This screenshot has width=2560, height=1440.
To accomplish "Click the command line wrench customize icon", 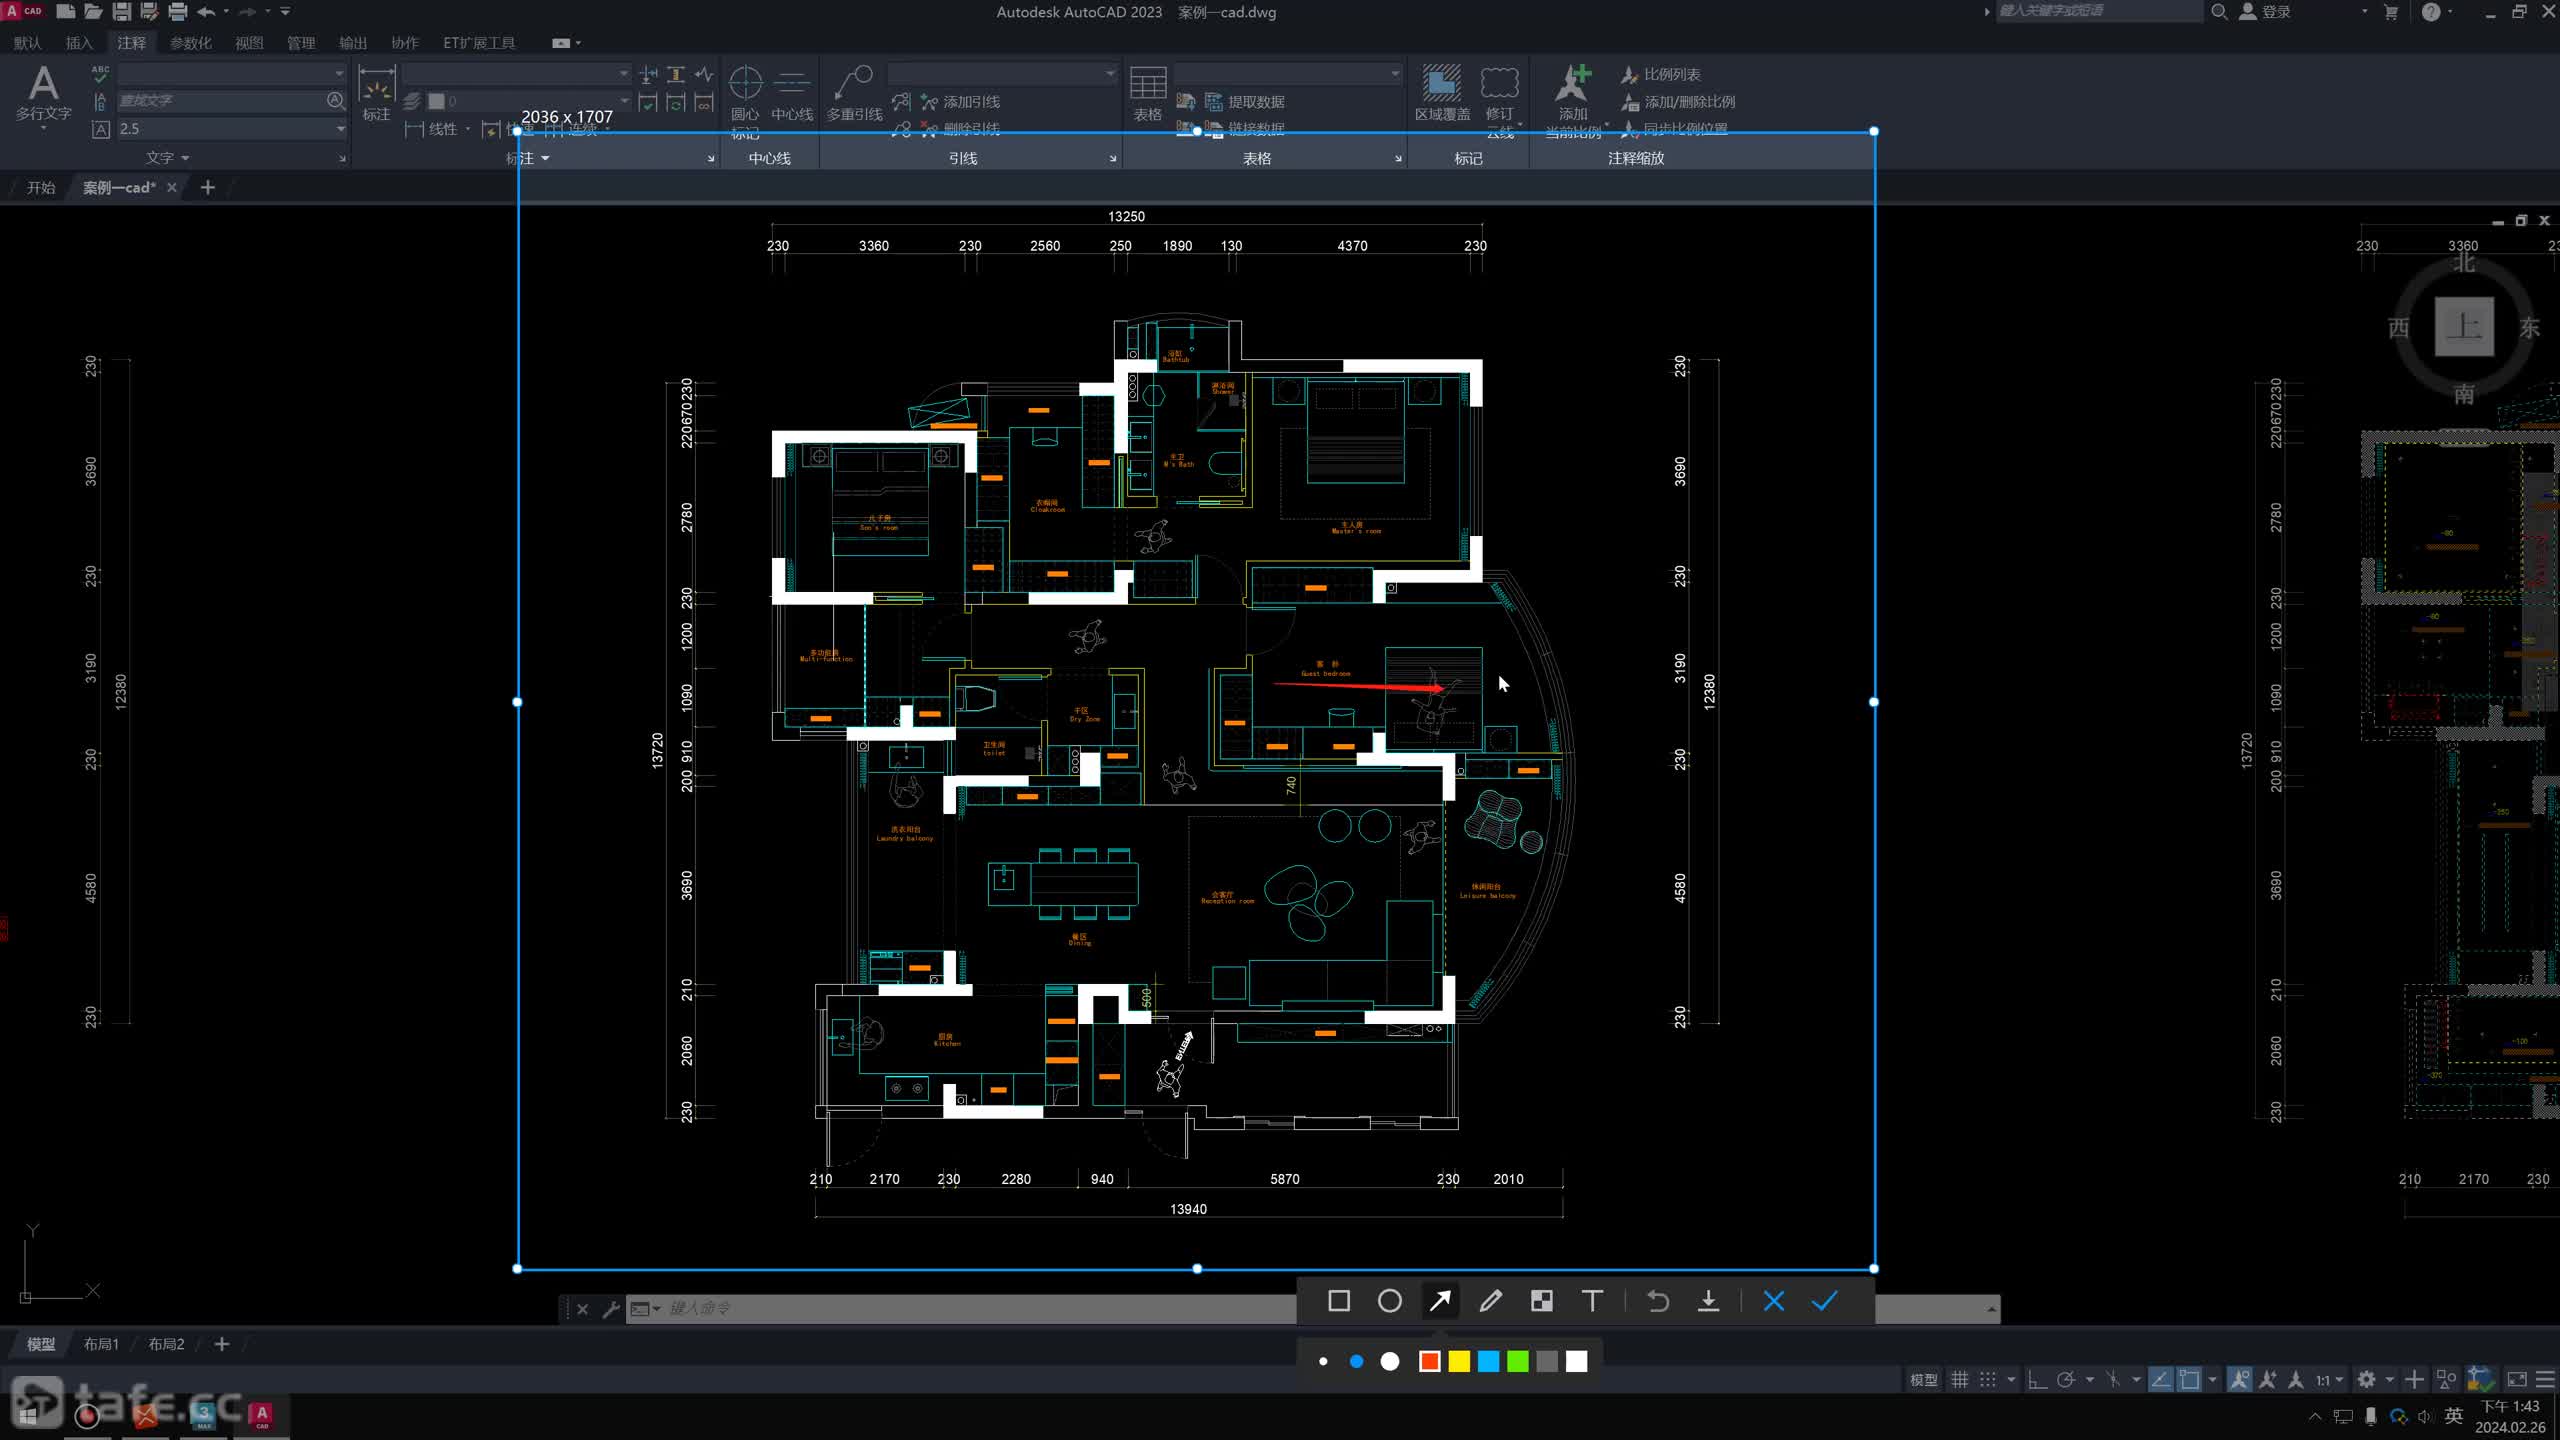I will (611, 1309).
